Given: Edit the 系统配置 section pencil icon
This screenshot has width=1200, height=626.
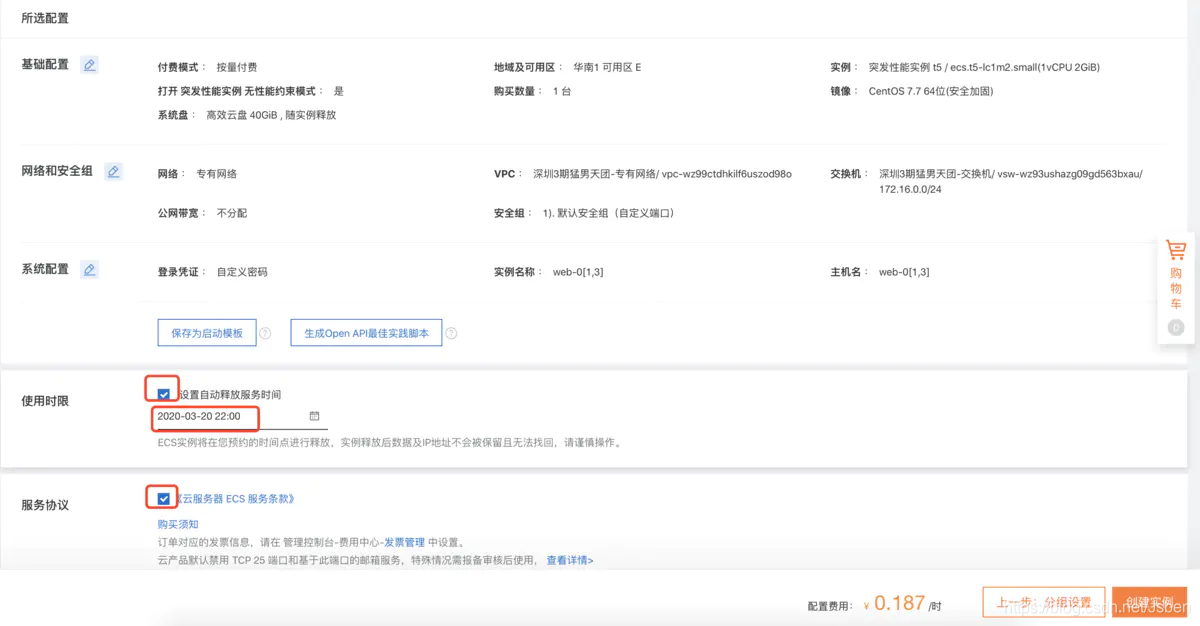Looking at the screenshot, I should click(x=90, y=270).
